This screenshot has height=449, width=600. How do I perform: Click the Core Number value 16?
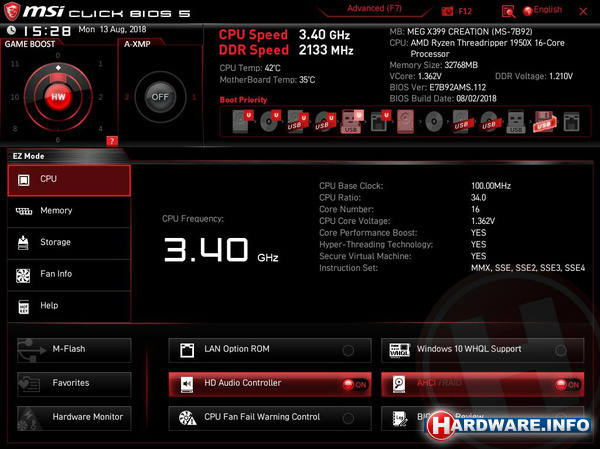tap(475, 209)
